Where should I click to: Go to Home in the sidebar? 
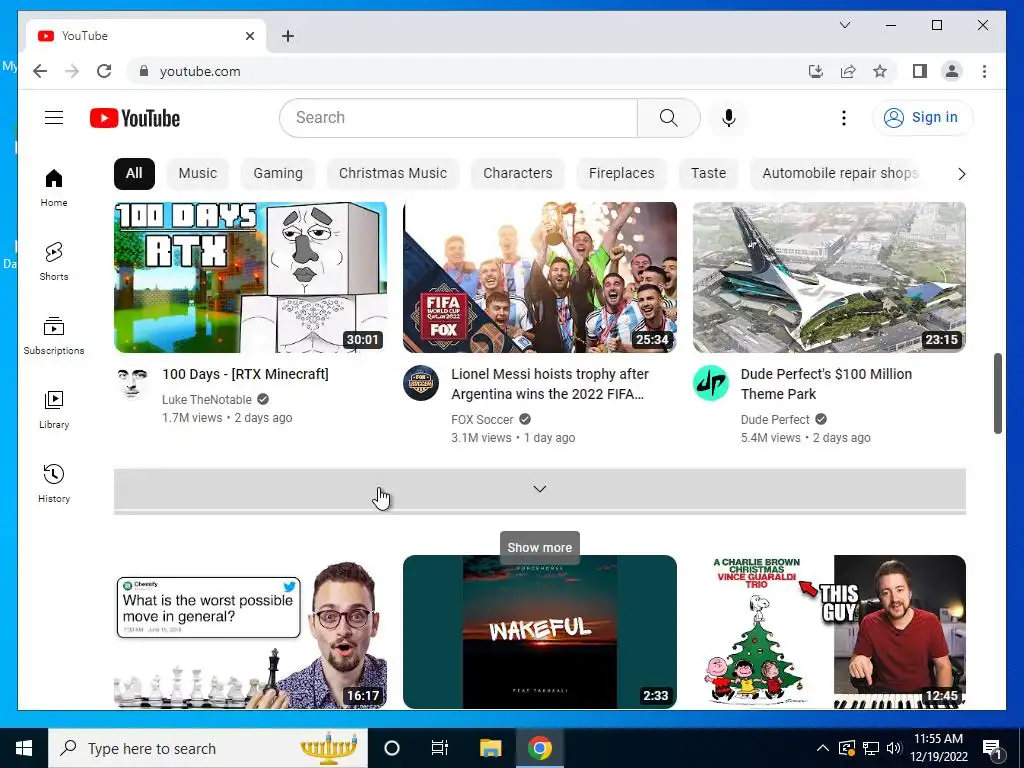click(x=54, y=187)
